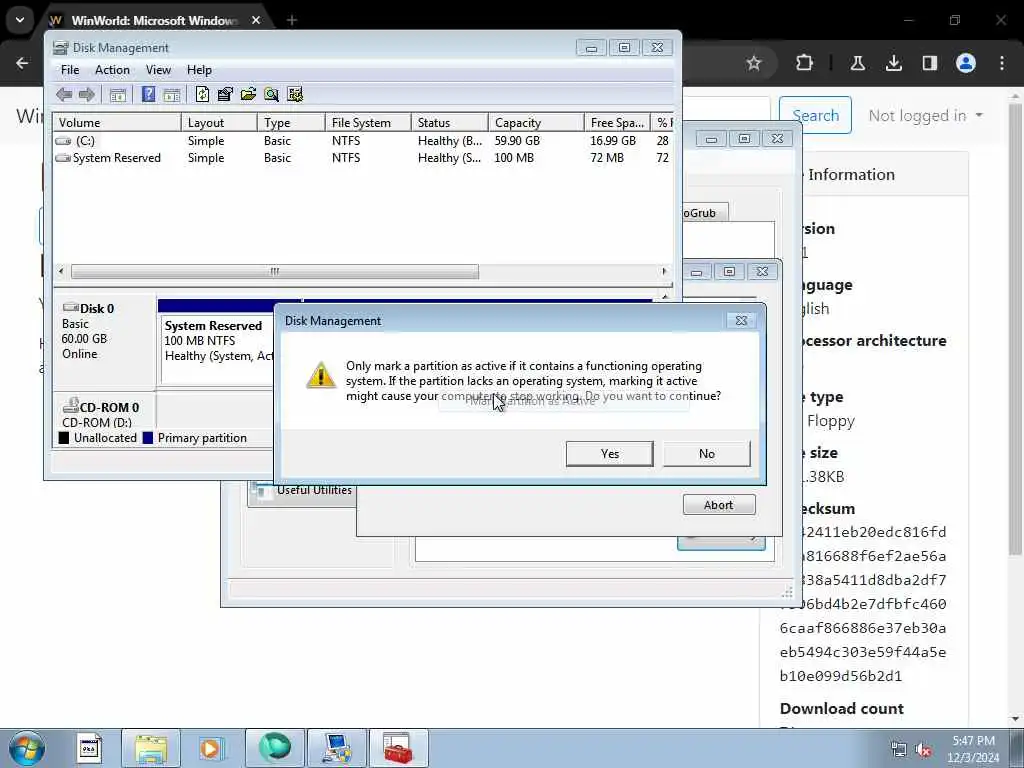Screen dimensions: 1024x768
Task: Bookmark page with the star icon
Action: (754, 63)
